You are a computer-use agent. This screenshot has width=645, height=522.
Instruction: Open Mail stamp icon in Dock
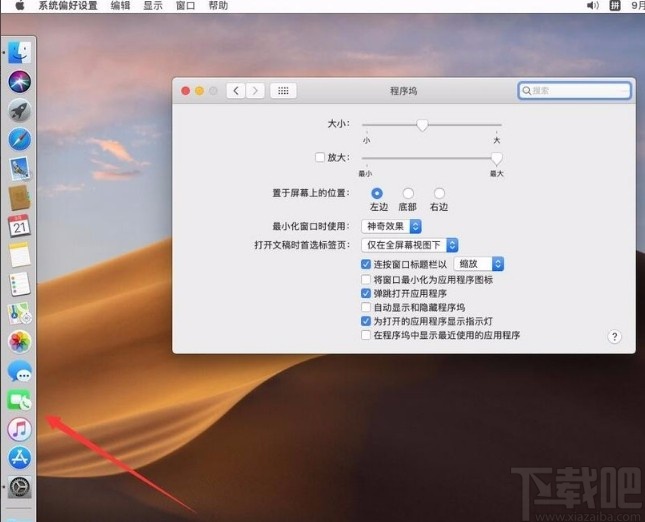coord(19,168)
